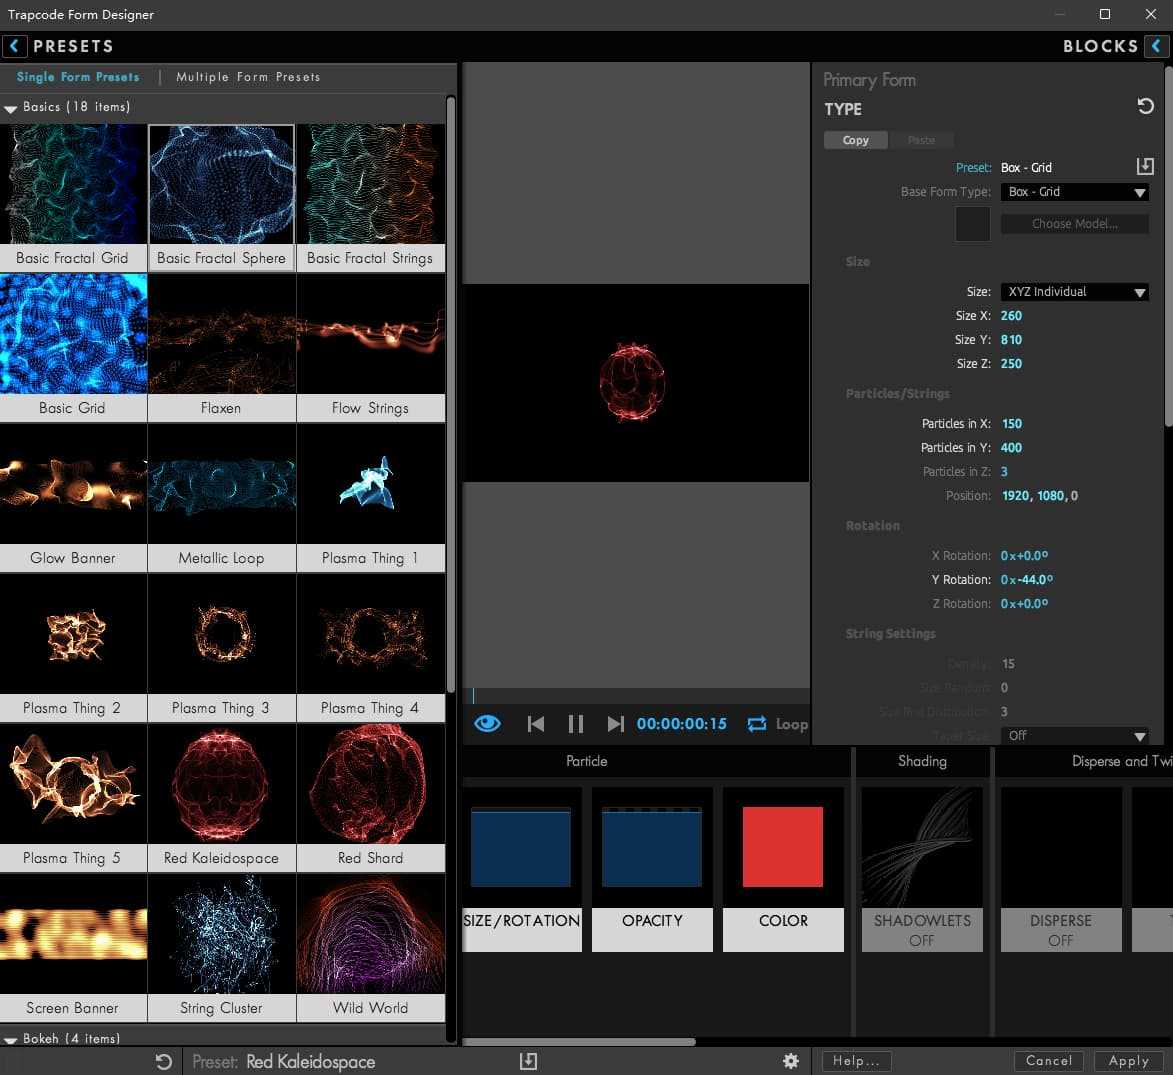Go back using the PRESETS chevron arrow

click(14, 45)
